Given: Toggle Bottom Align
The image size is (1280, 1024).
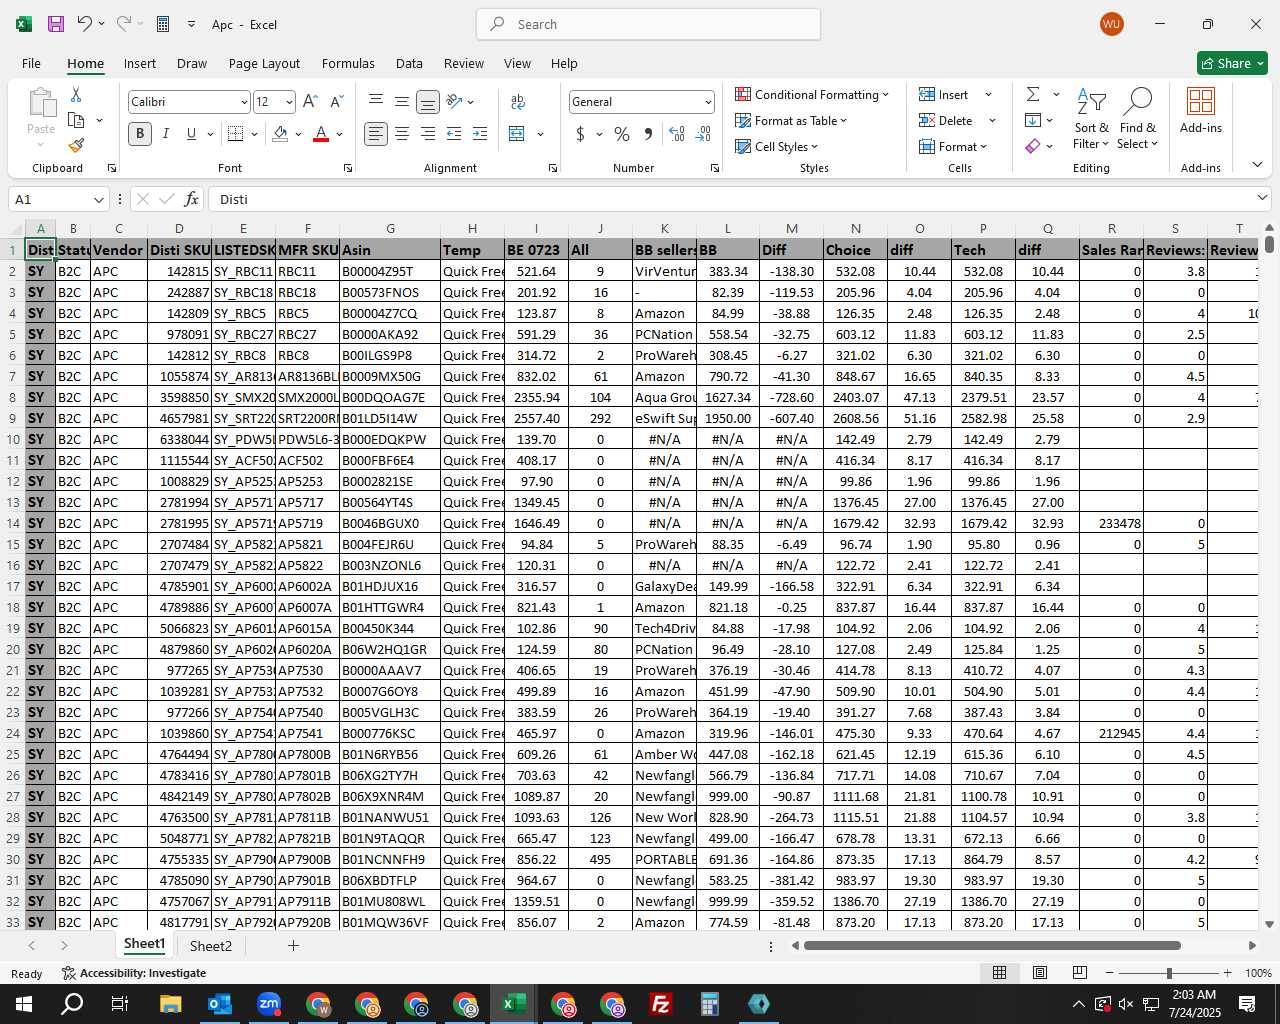Looking at the screenshot, I should tap(428, 102).
